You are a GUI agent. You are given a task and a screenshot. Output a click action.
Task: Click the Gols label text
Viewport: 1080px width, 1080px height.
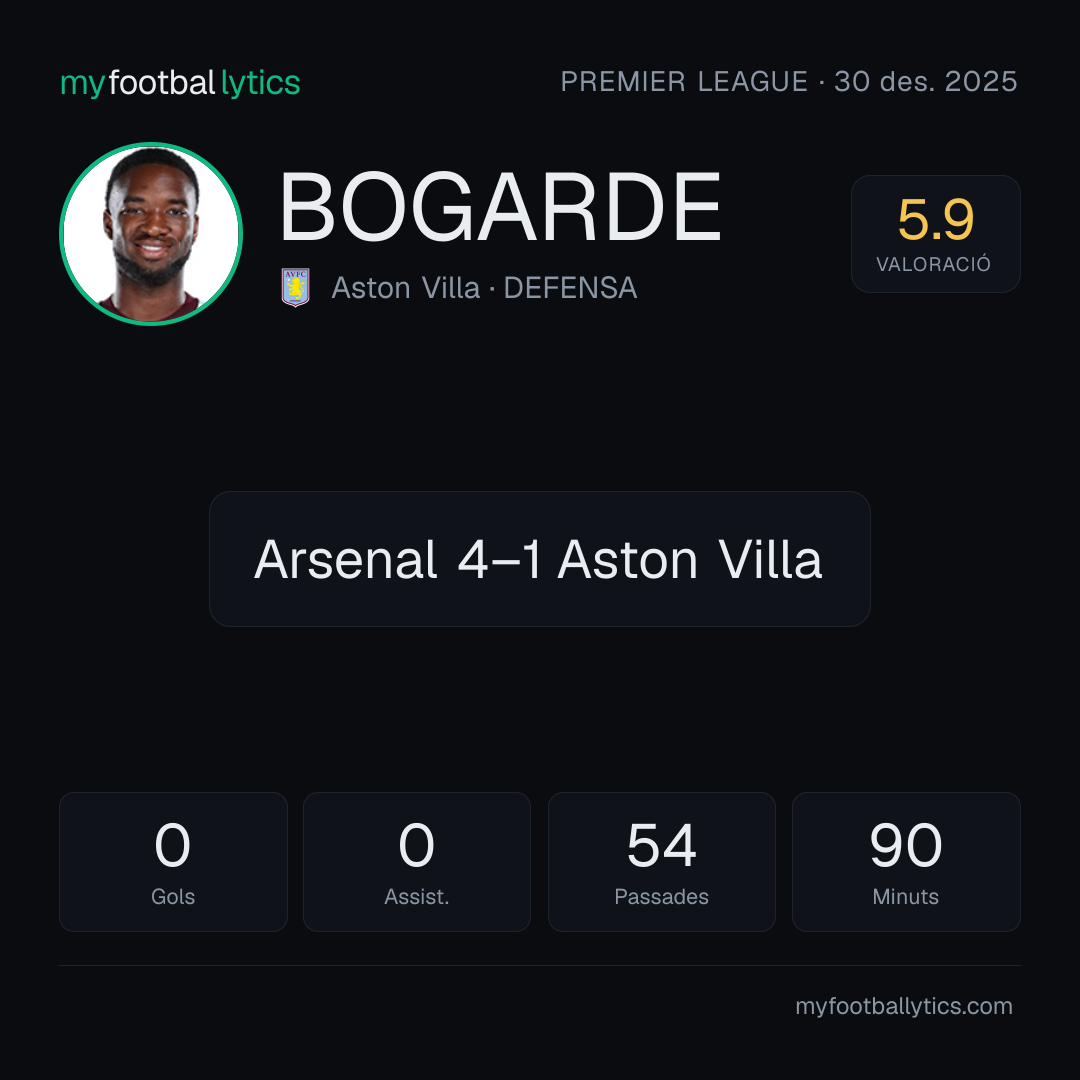(173, 896)
